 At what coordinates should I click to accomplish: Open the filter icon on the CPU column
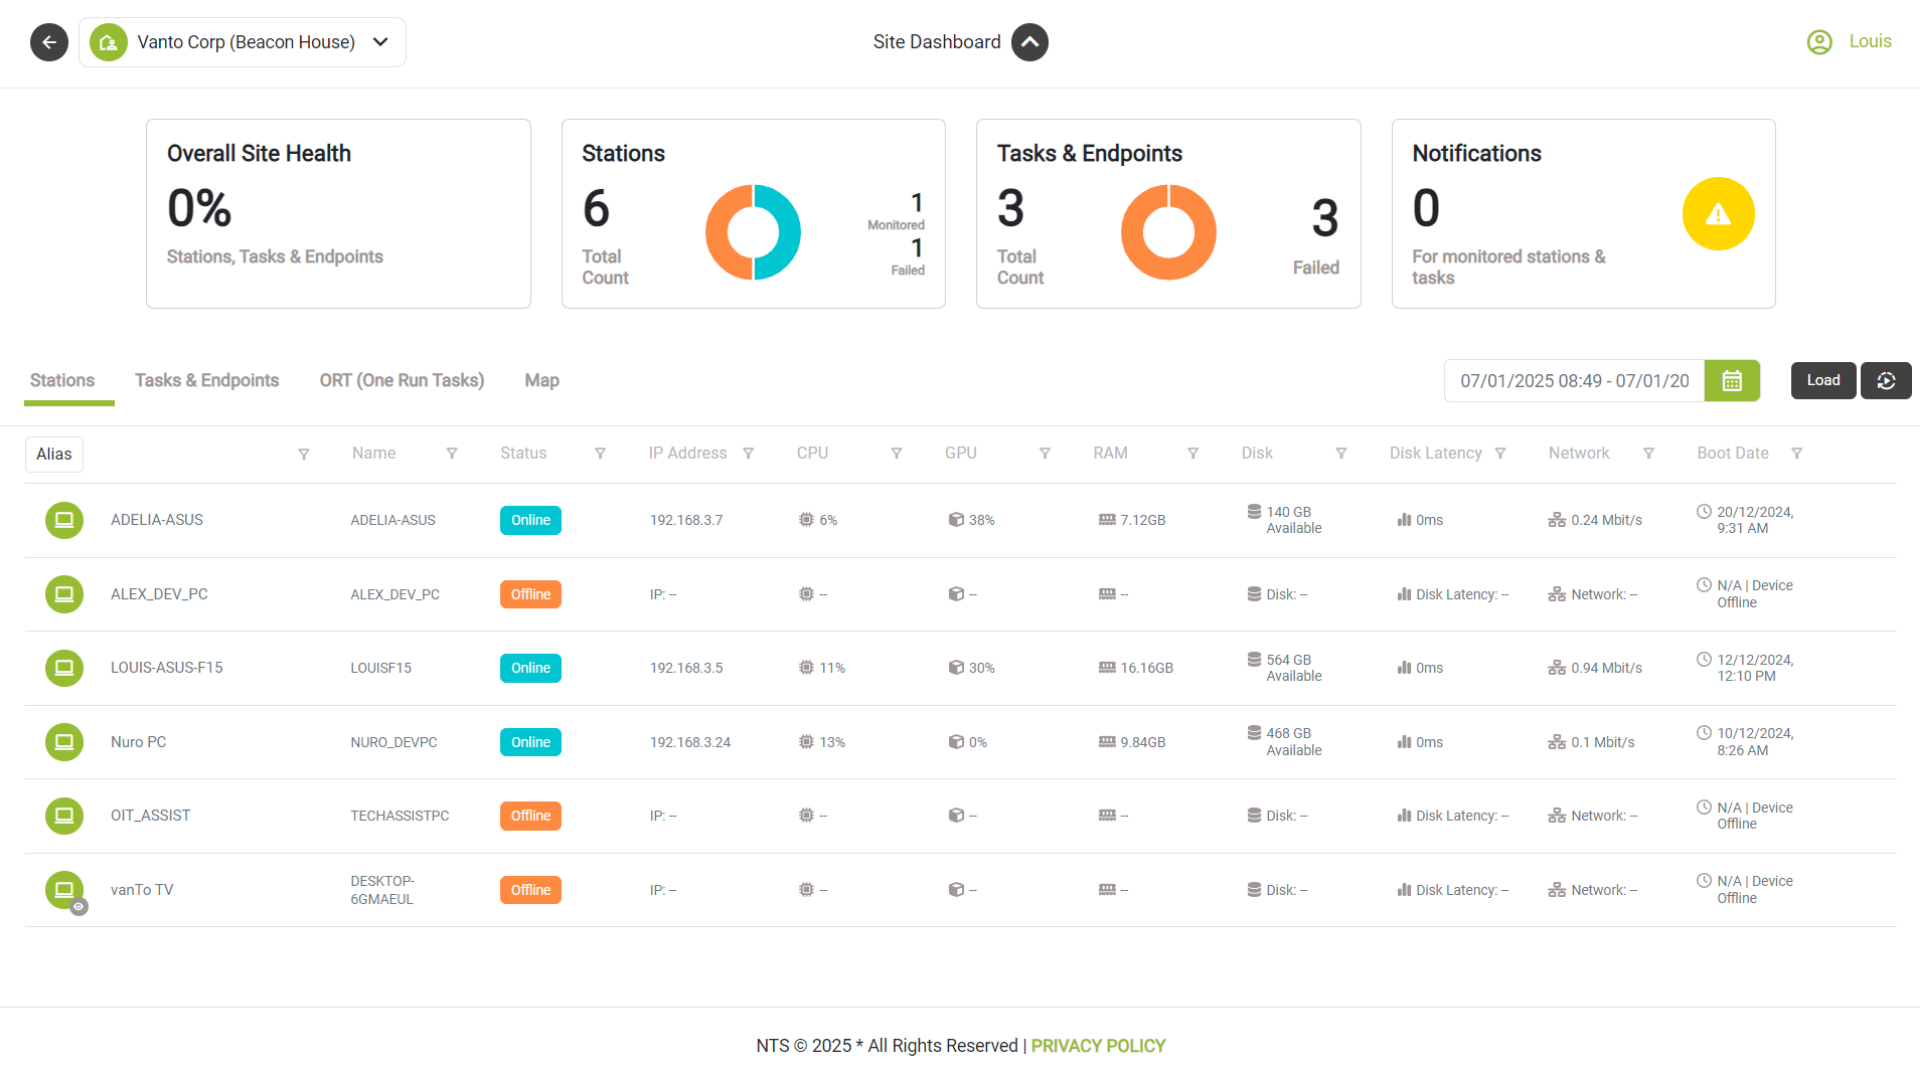896,453
